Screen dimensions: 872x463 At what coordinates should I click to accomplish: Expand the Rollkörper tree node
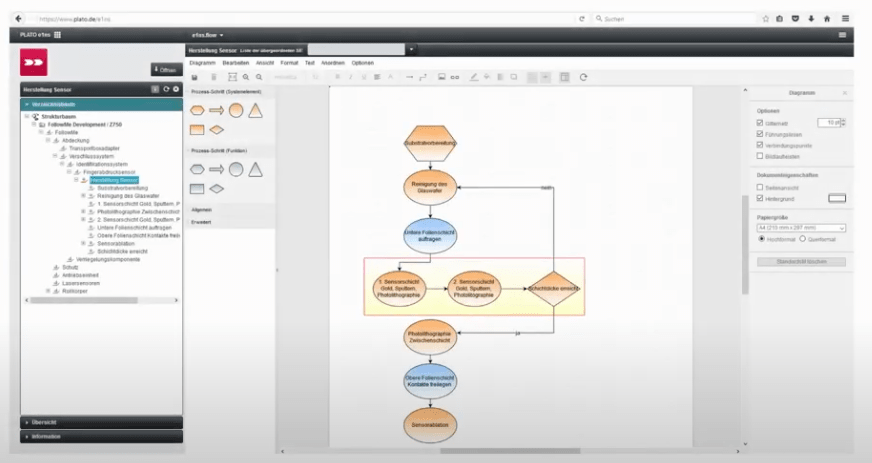(48, 291)
